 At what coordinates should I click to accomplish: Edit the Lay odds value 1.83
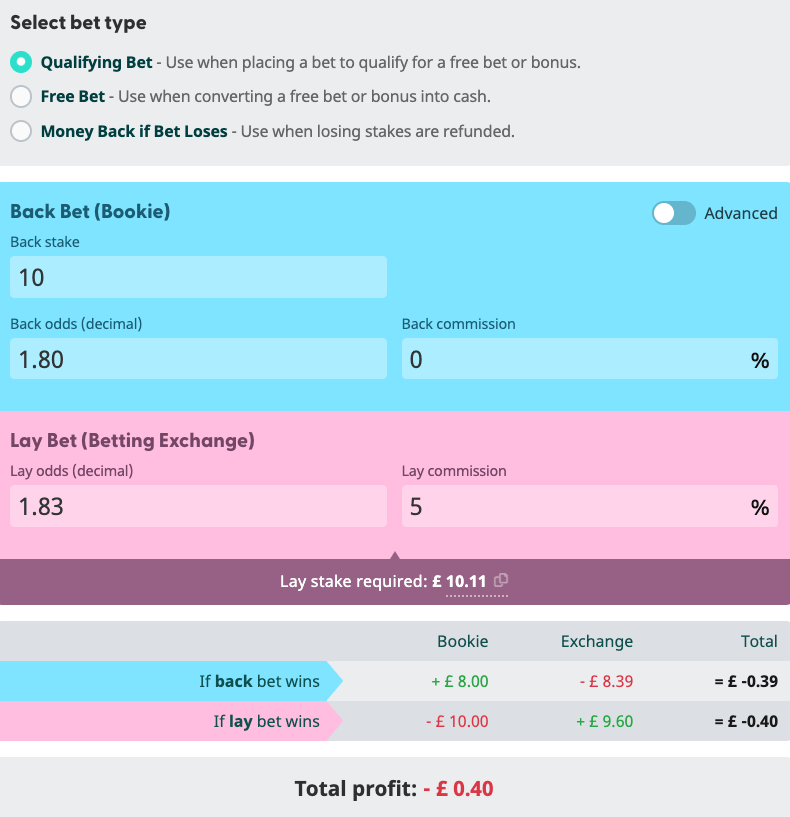[x=197, y=506]
